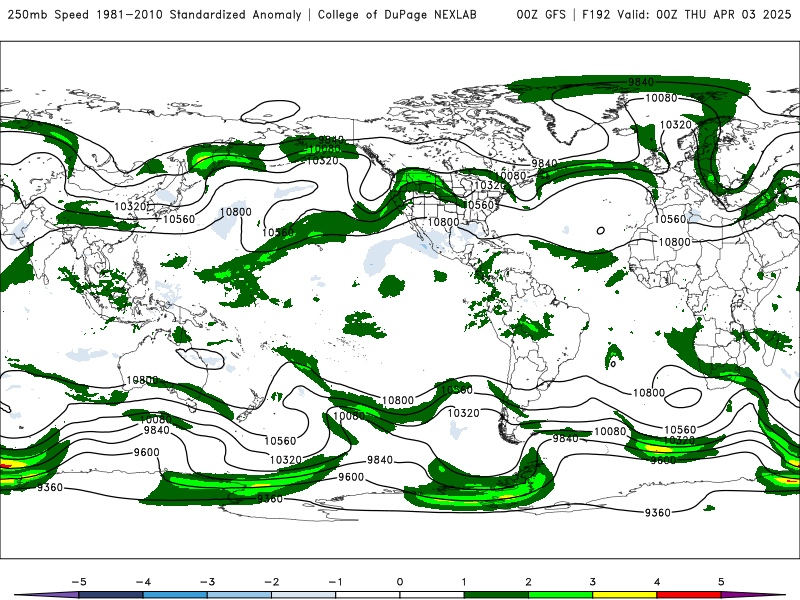The image size is (800, 600).
Task: Click the 'F192 Valid: 00Z THU APR 03 2025' text
Action: (x=686, y=15)
